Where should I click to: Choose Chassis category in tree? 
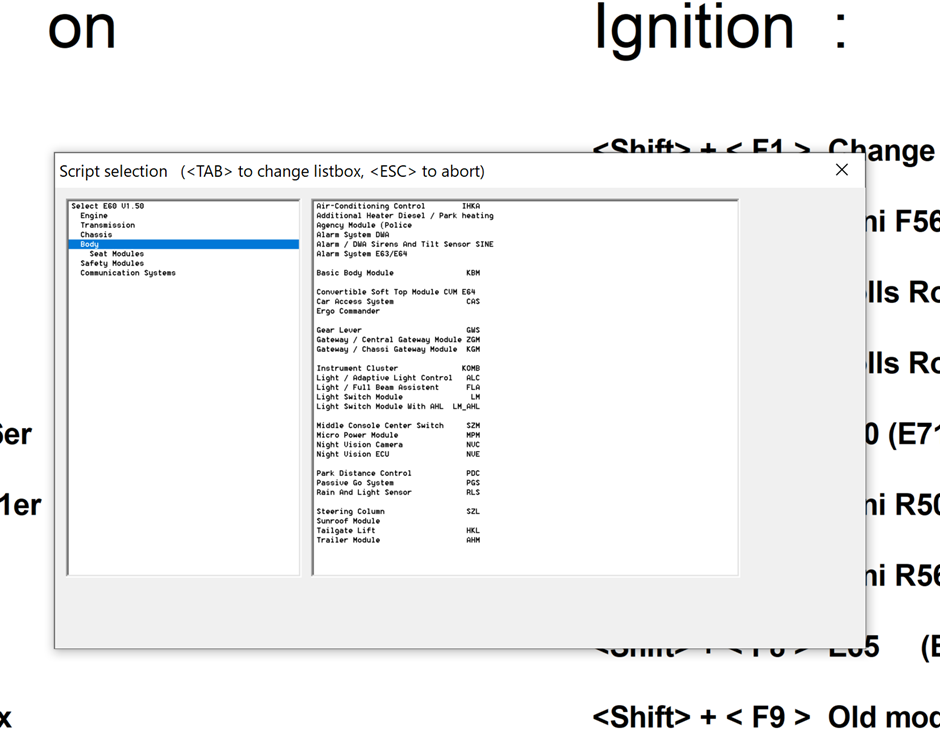tap(96, 235)
